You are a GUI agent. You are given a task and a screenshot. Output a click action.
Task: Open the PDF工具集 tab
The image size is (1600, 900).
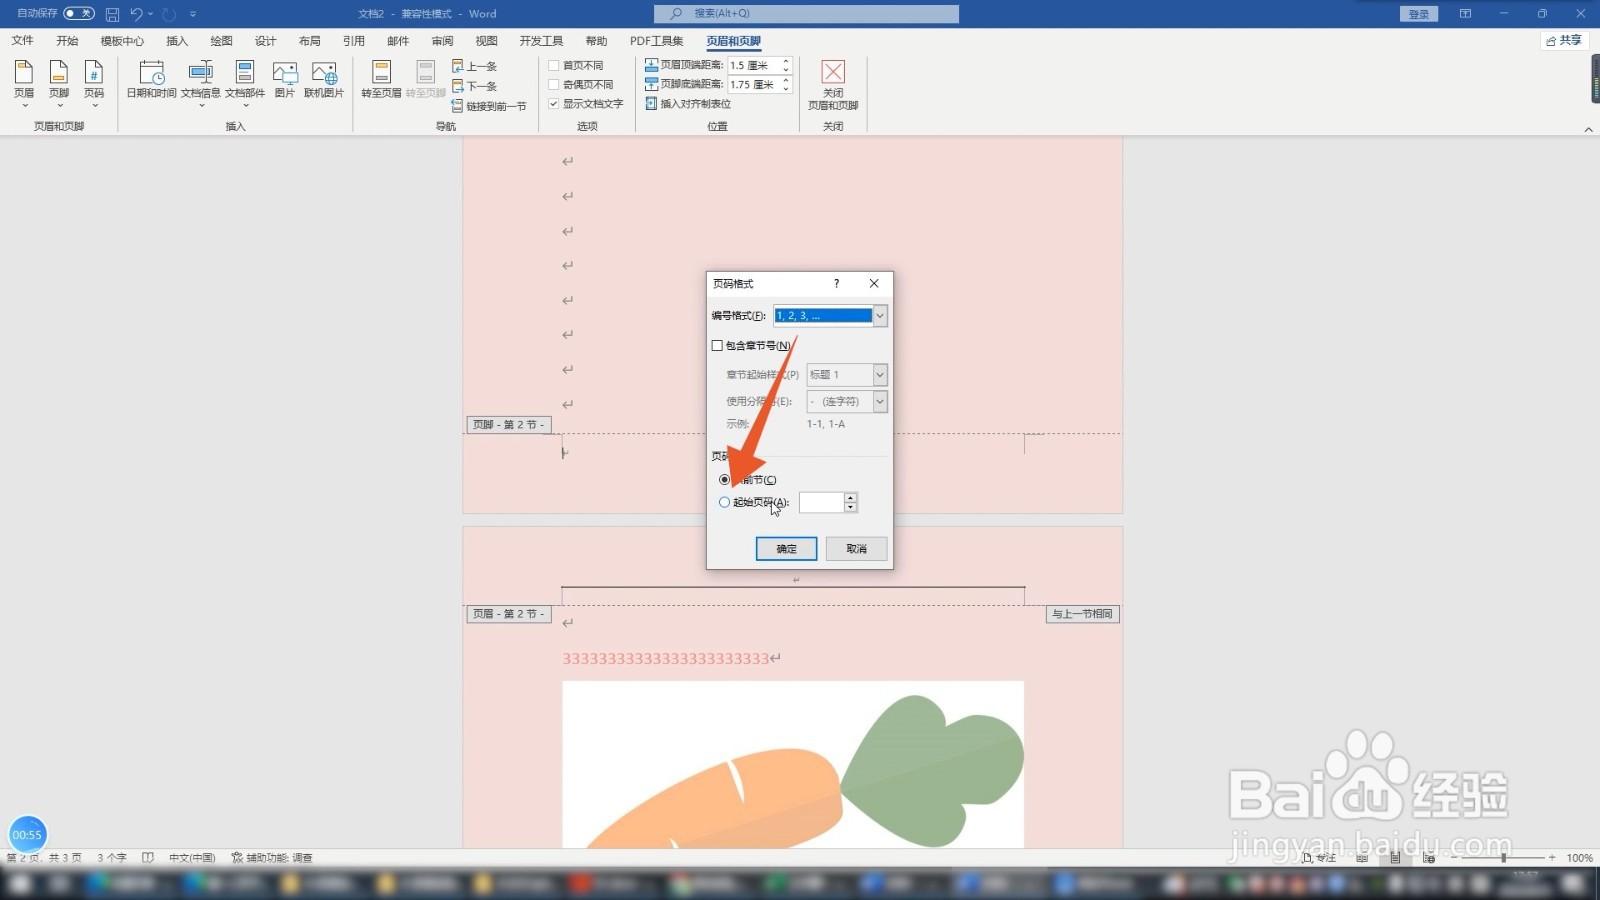657,41
